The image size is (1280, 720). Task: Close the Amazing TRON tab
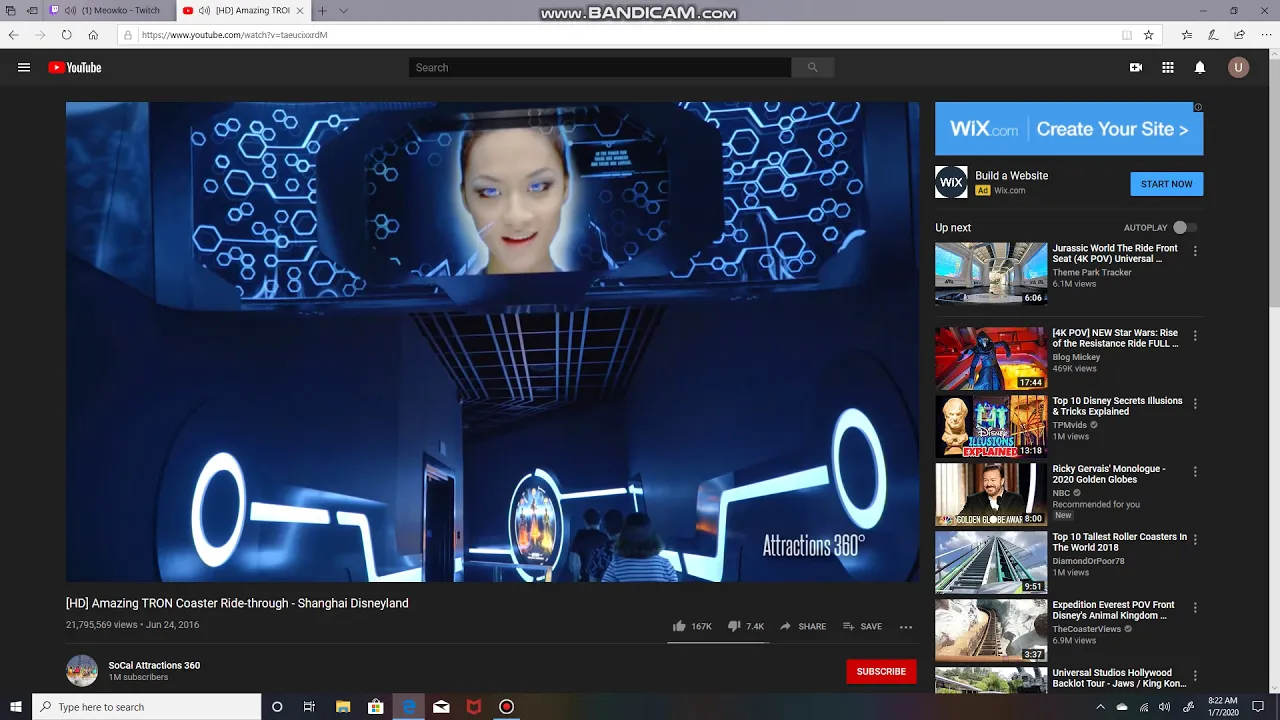click(x=300, y=11)
